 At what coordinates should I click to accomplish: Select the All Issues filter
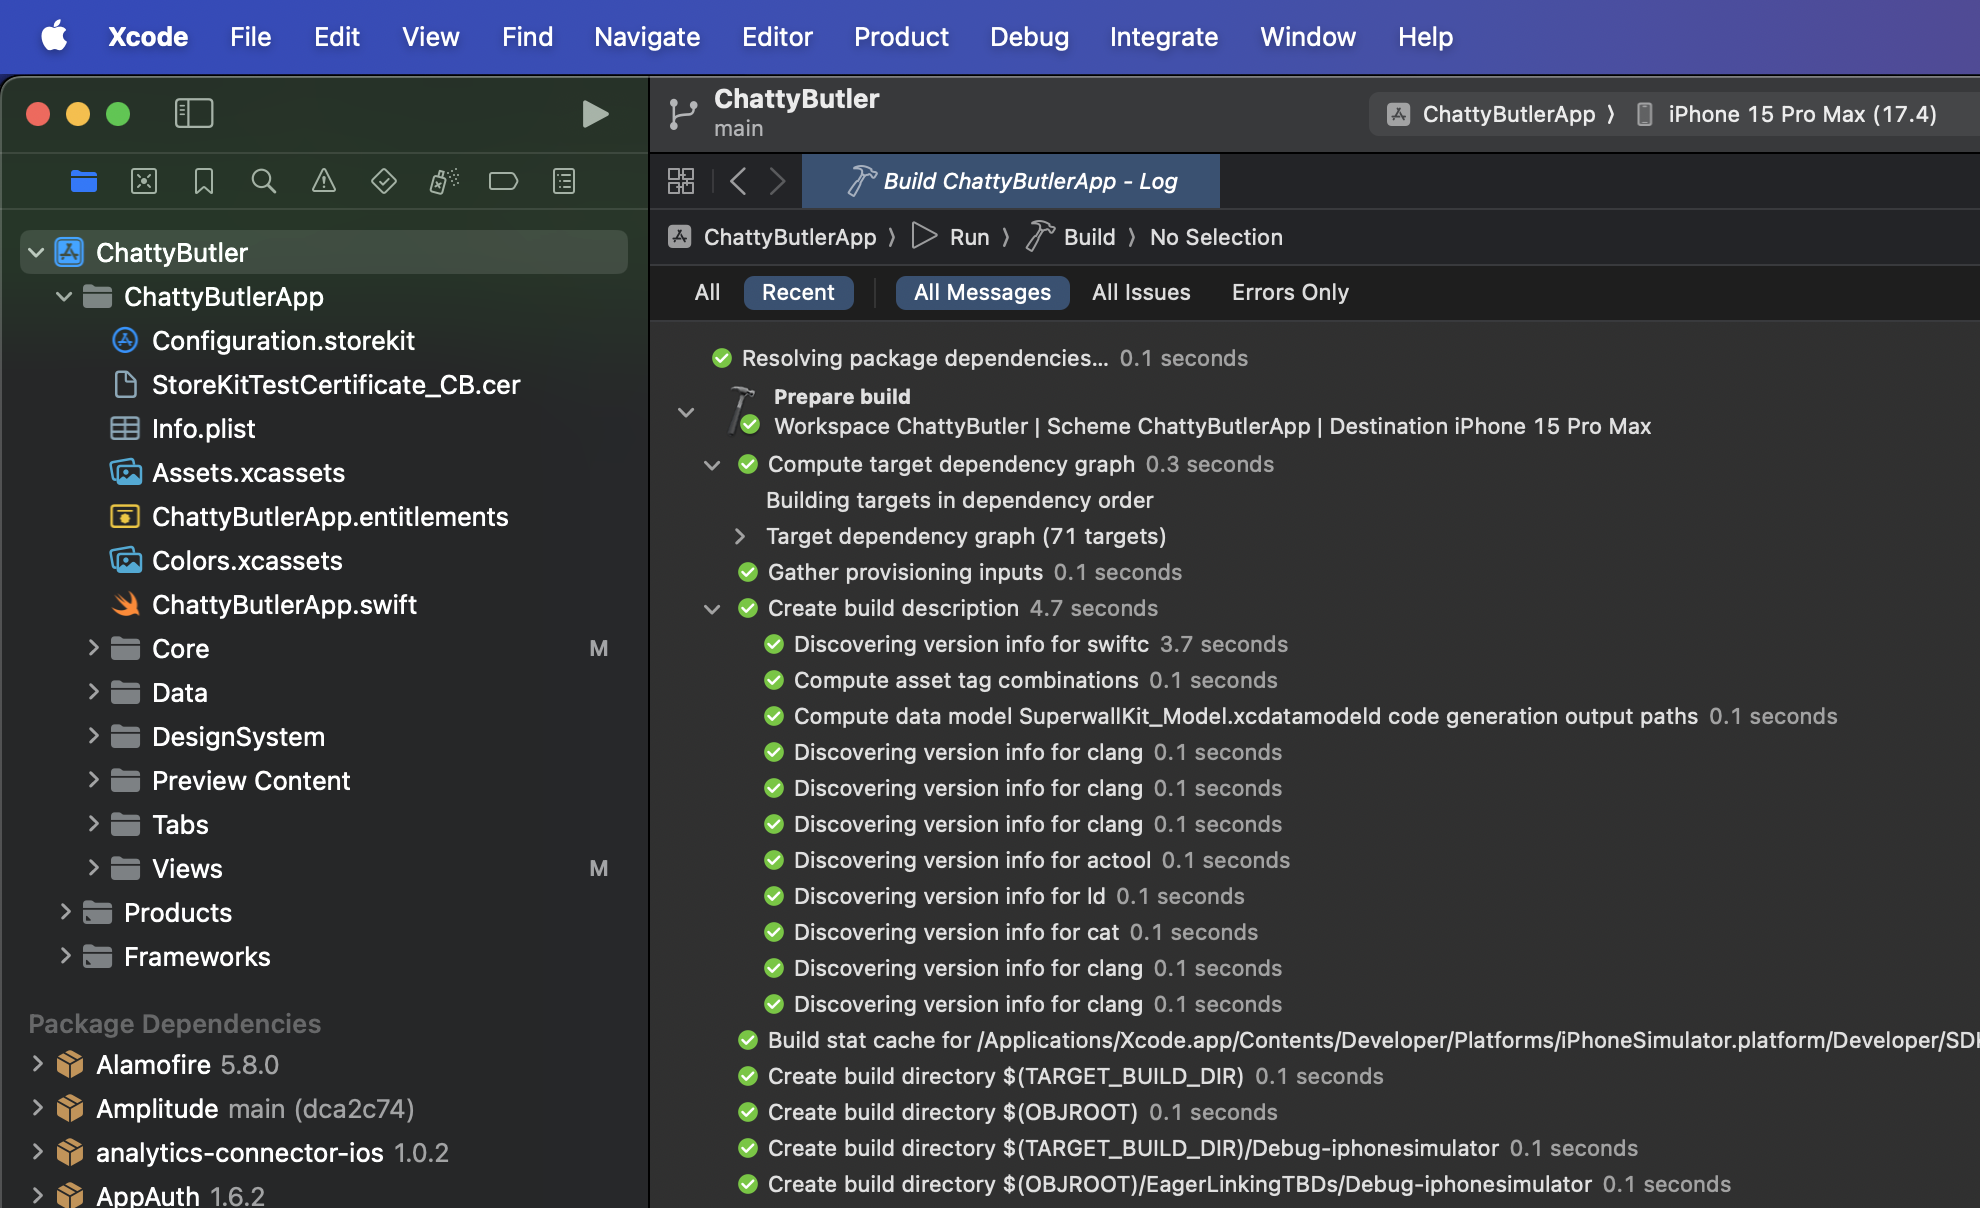1141,293
